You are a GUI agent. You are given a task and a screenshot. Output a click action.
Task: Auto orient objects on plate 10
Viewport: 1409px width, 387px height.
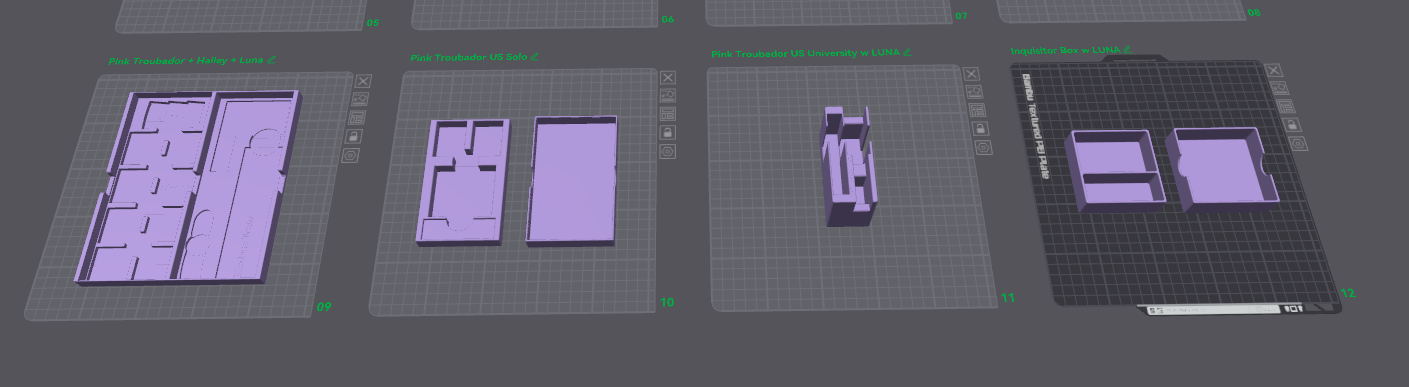[x=667, y=95]
